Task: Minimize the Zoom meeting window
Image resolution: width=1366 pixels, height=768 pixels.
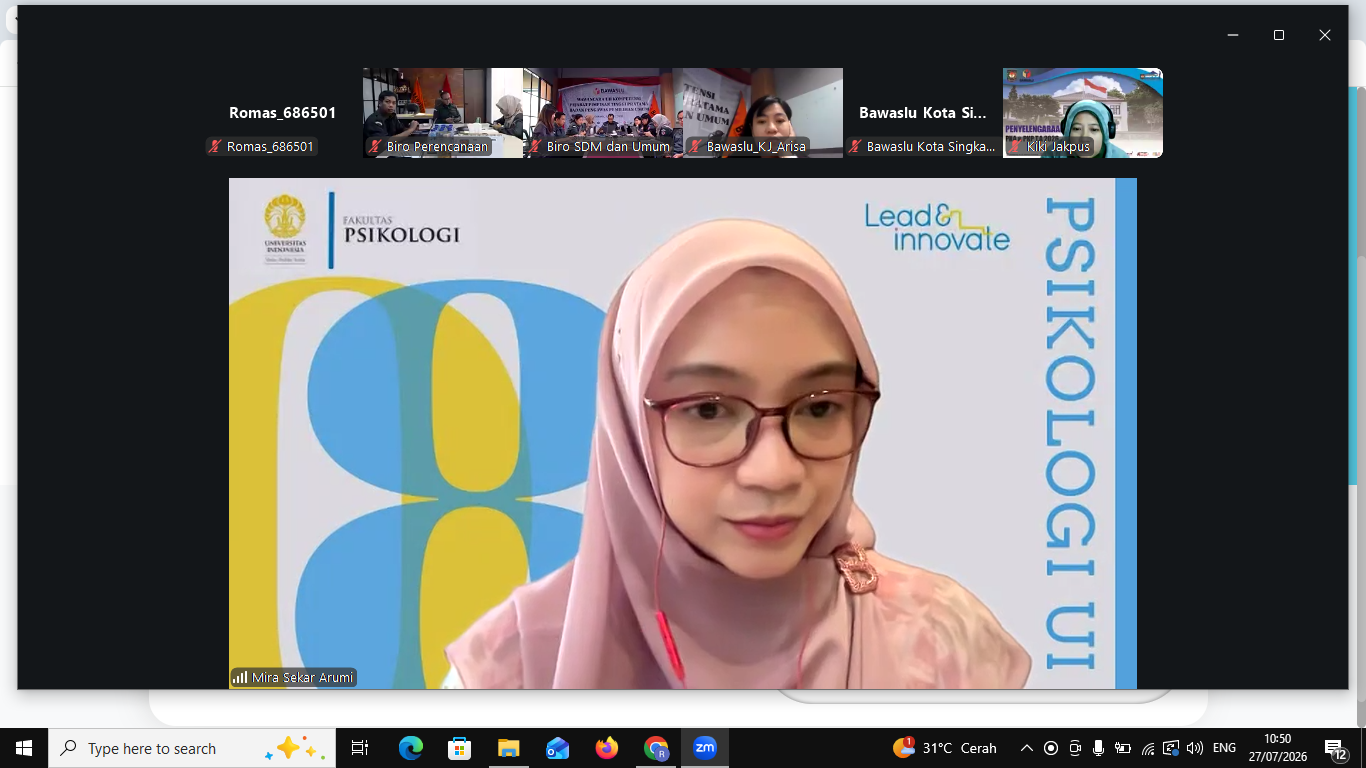Action: coord(1233,35)
